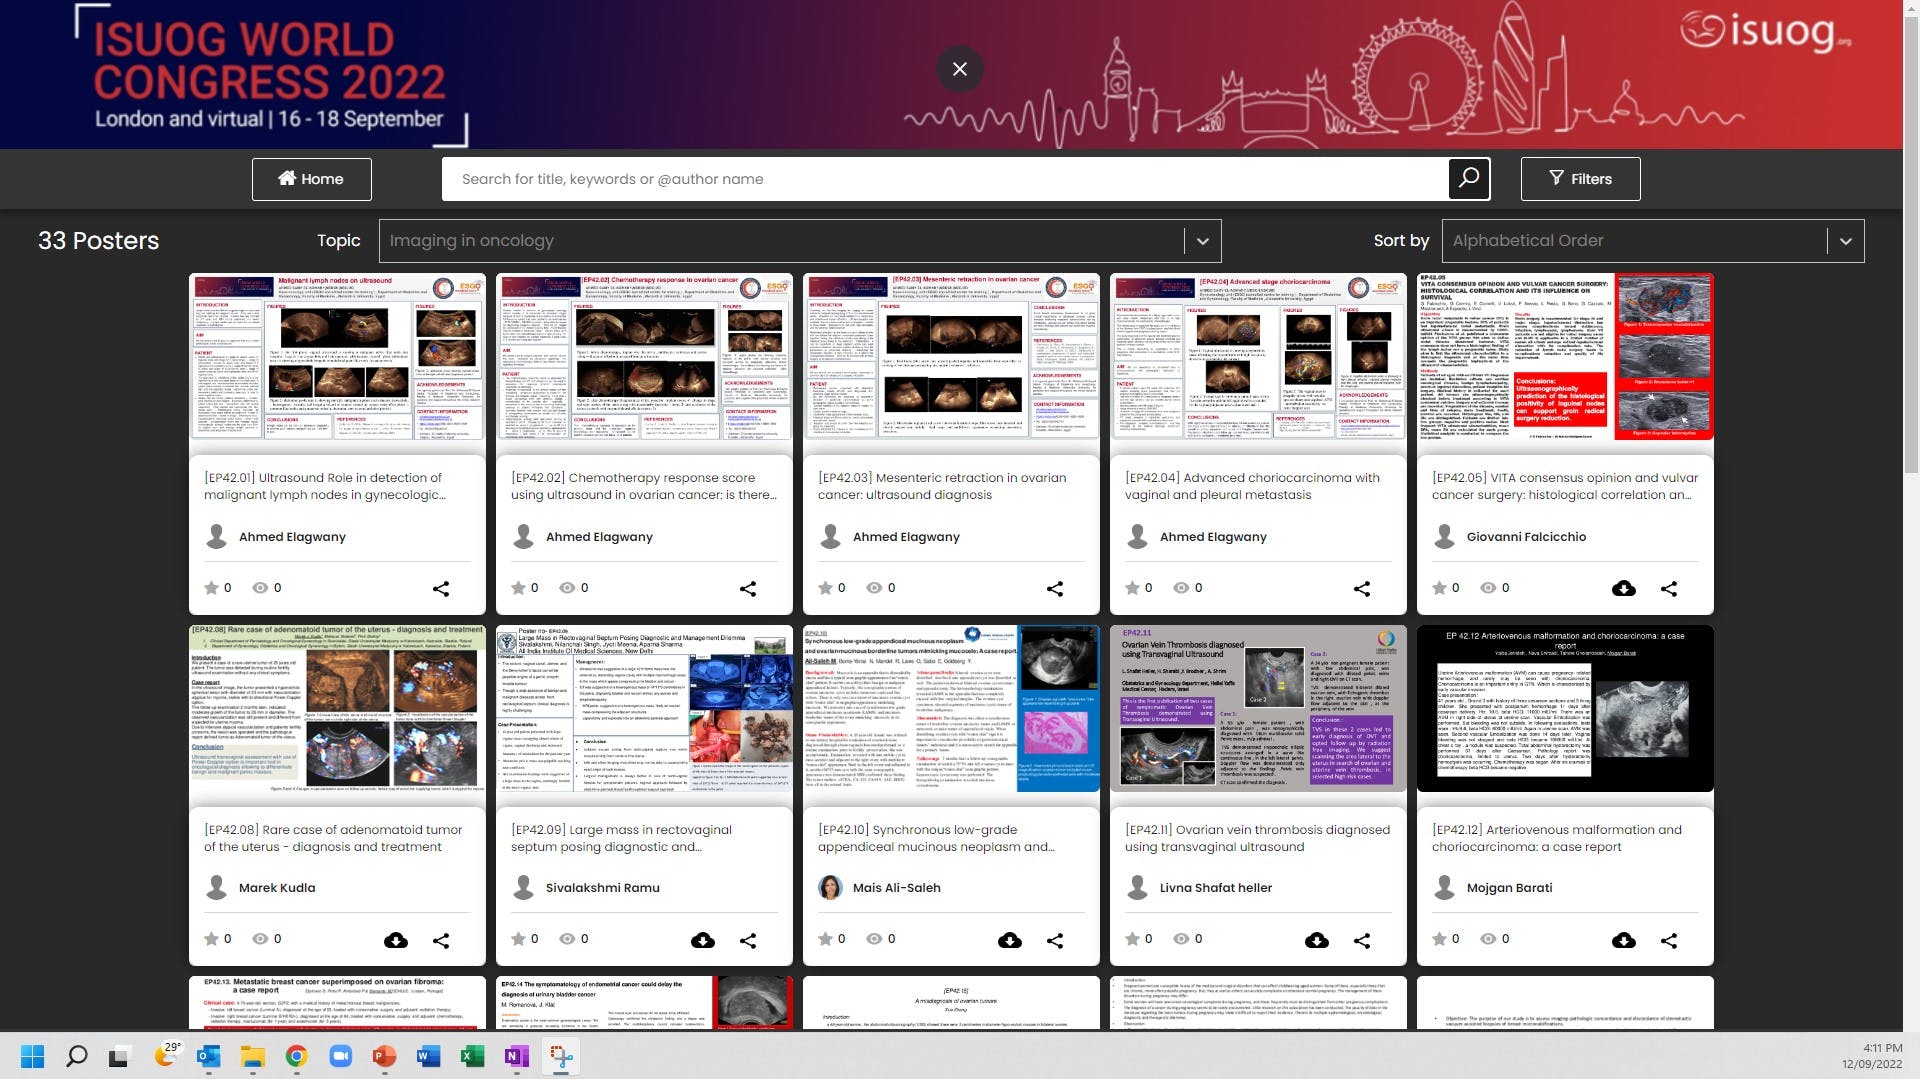Open OneNote from taskbar
1920x1079 pixels.
click(516, 1056)
